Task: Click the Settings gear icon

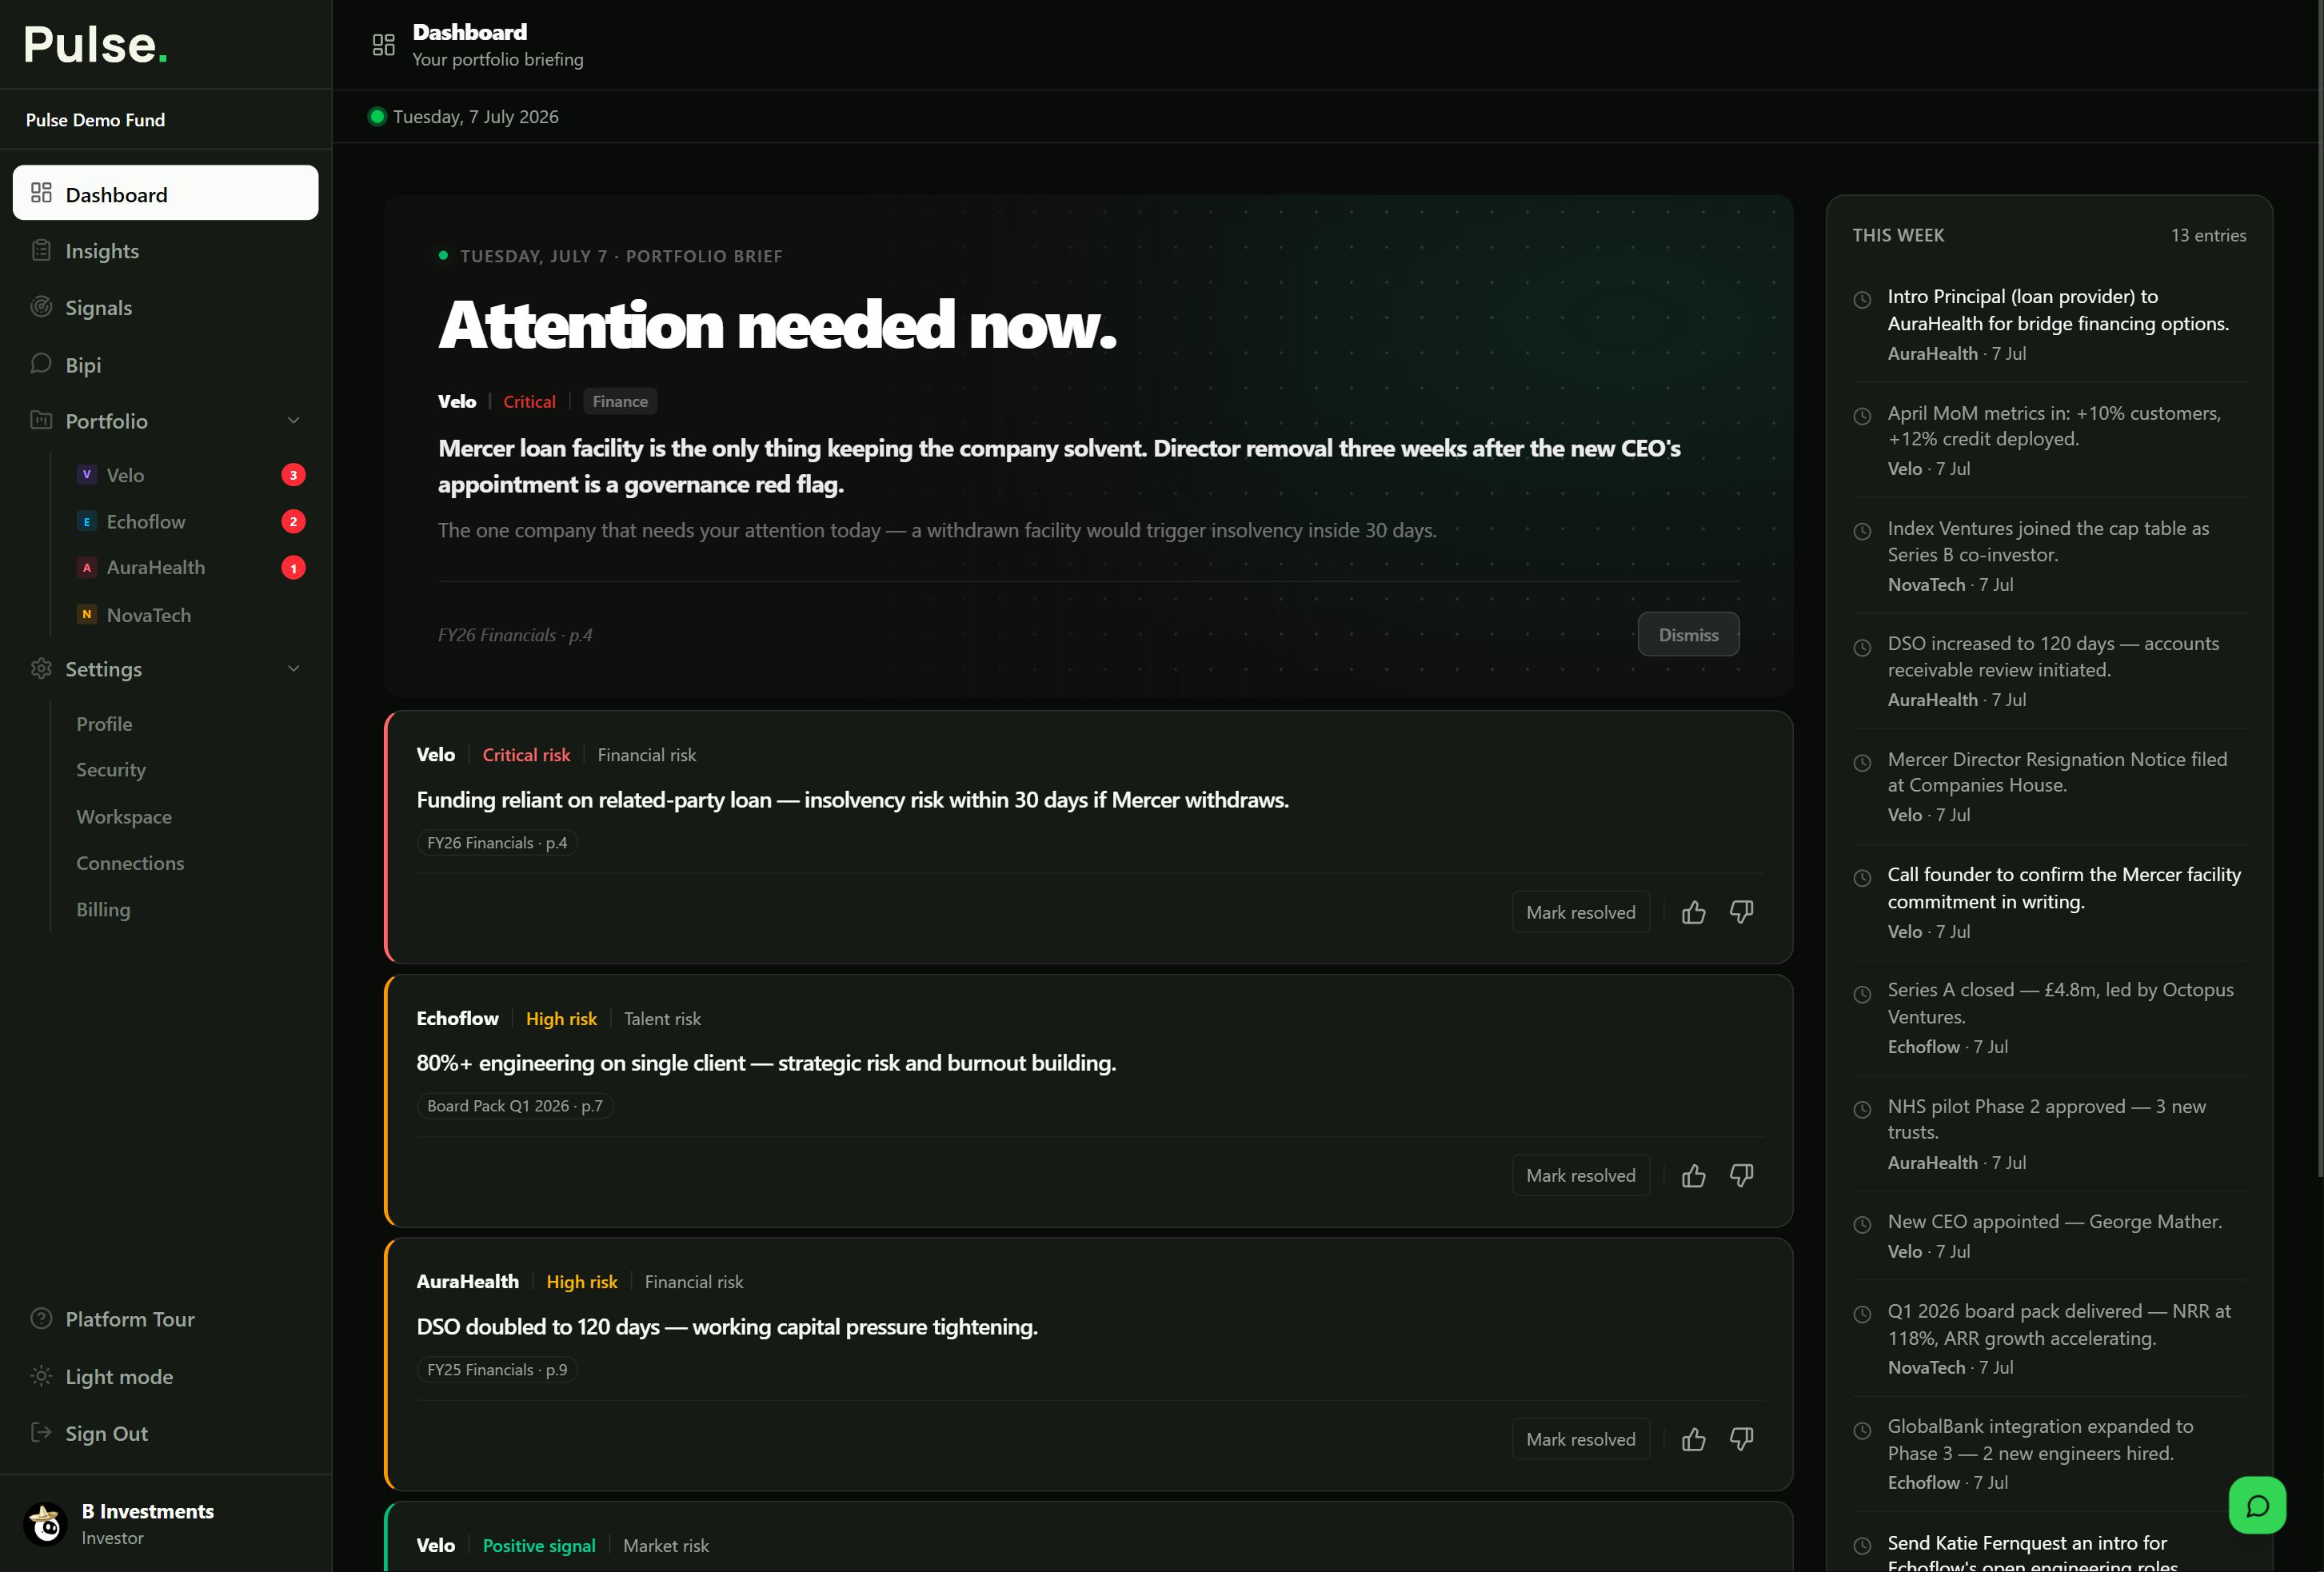Action: coord(41,668)
